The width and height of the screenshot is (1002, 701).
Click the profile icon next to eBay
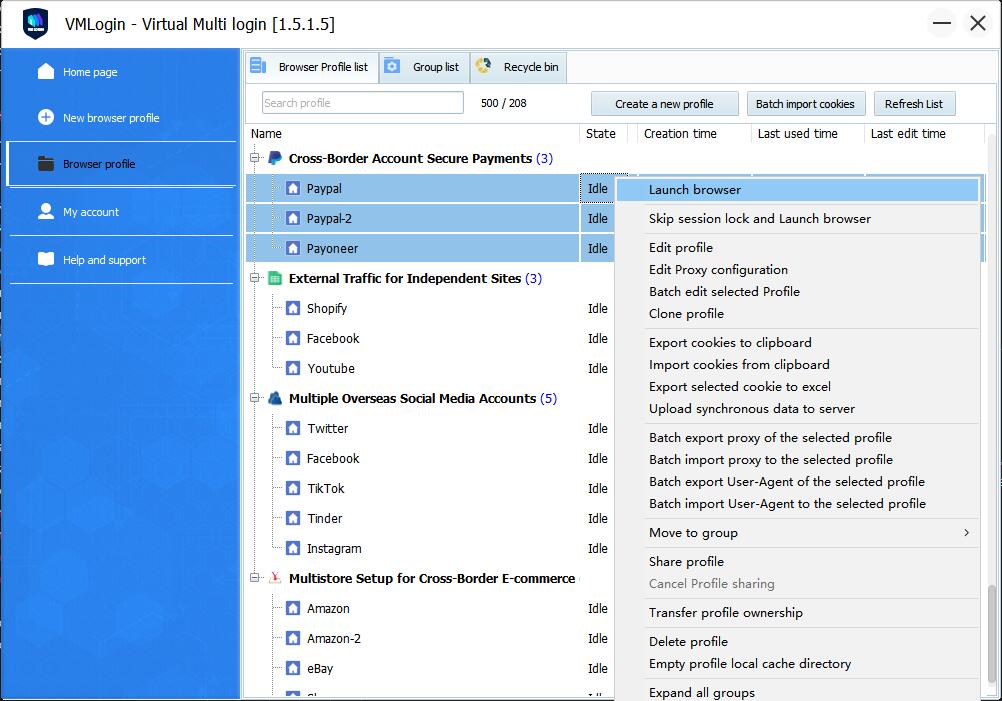pos(293,668)
